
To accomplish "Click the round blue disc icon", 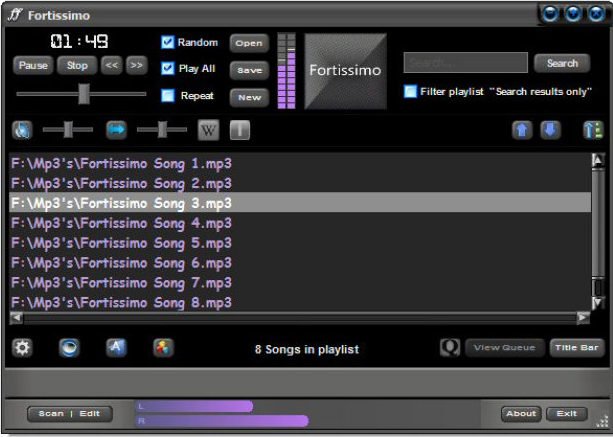I will coord(69,348).
